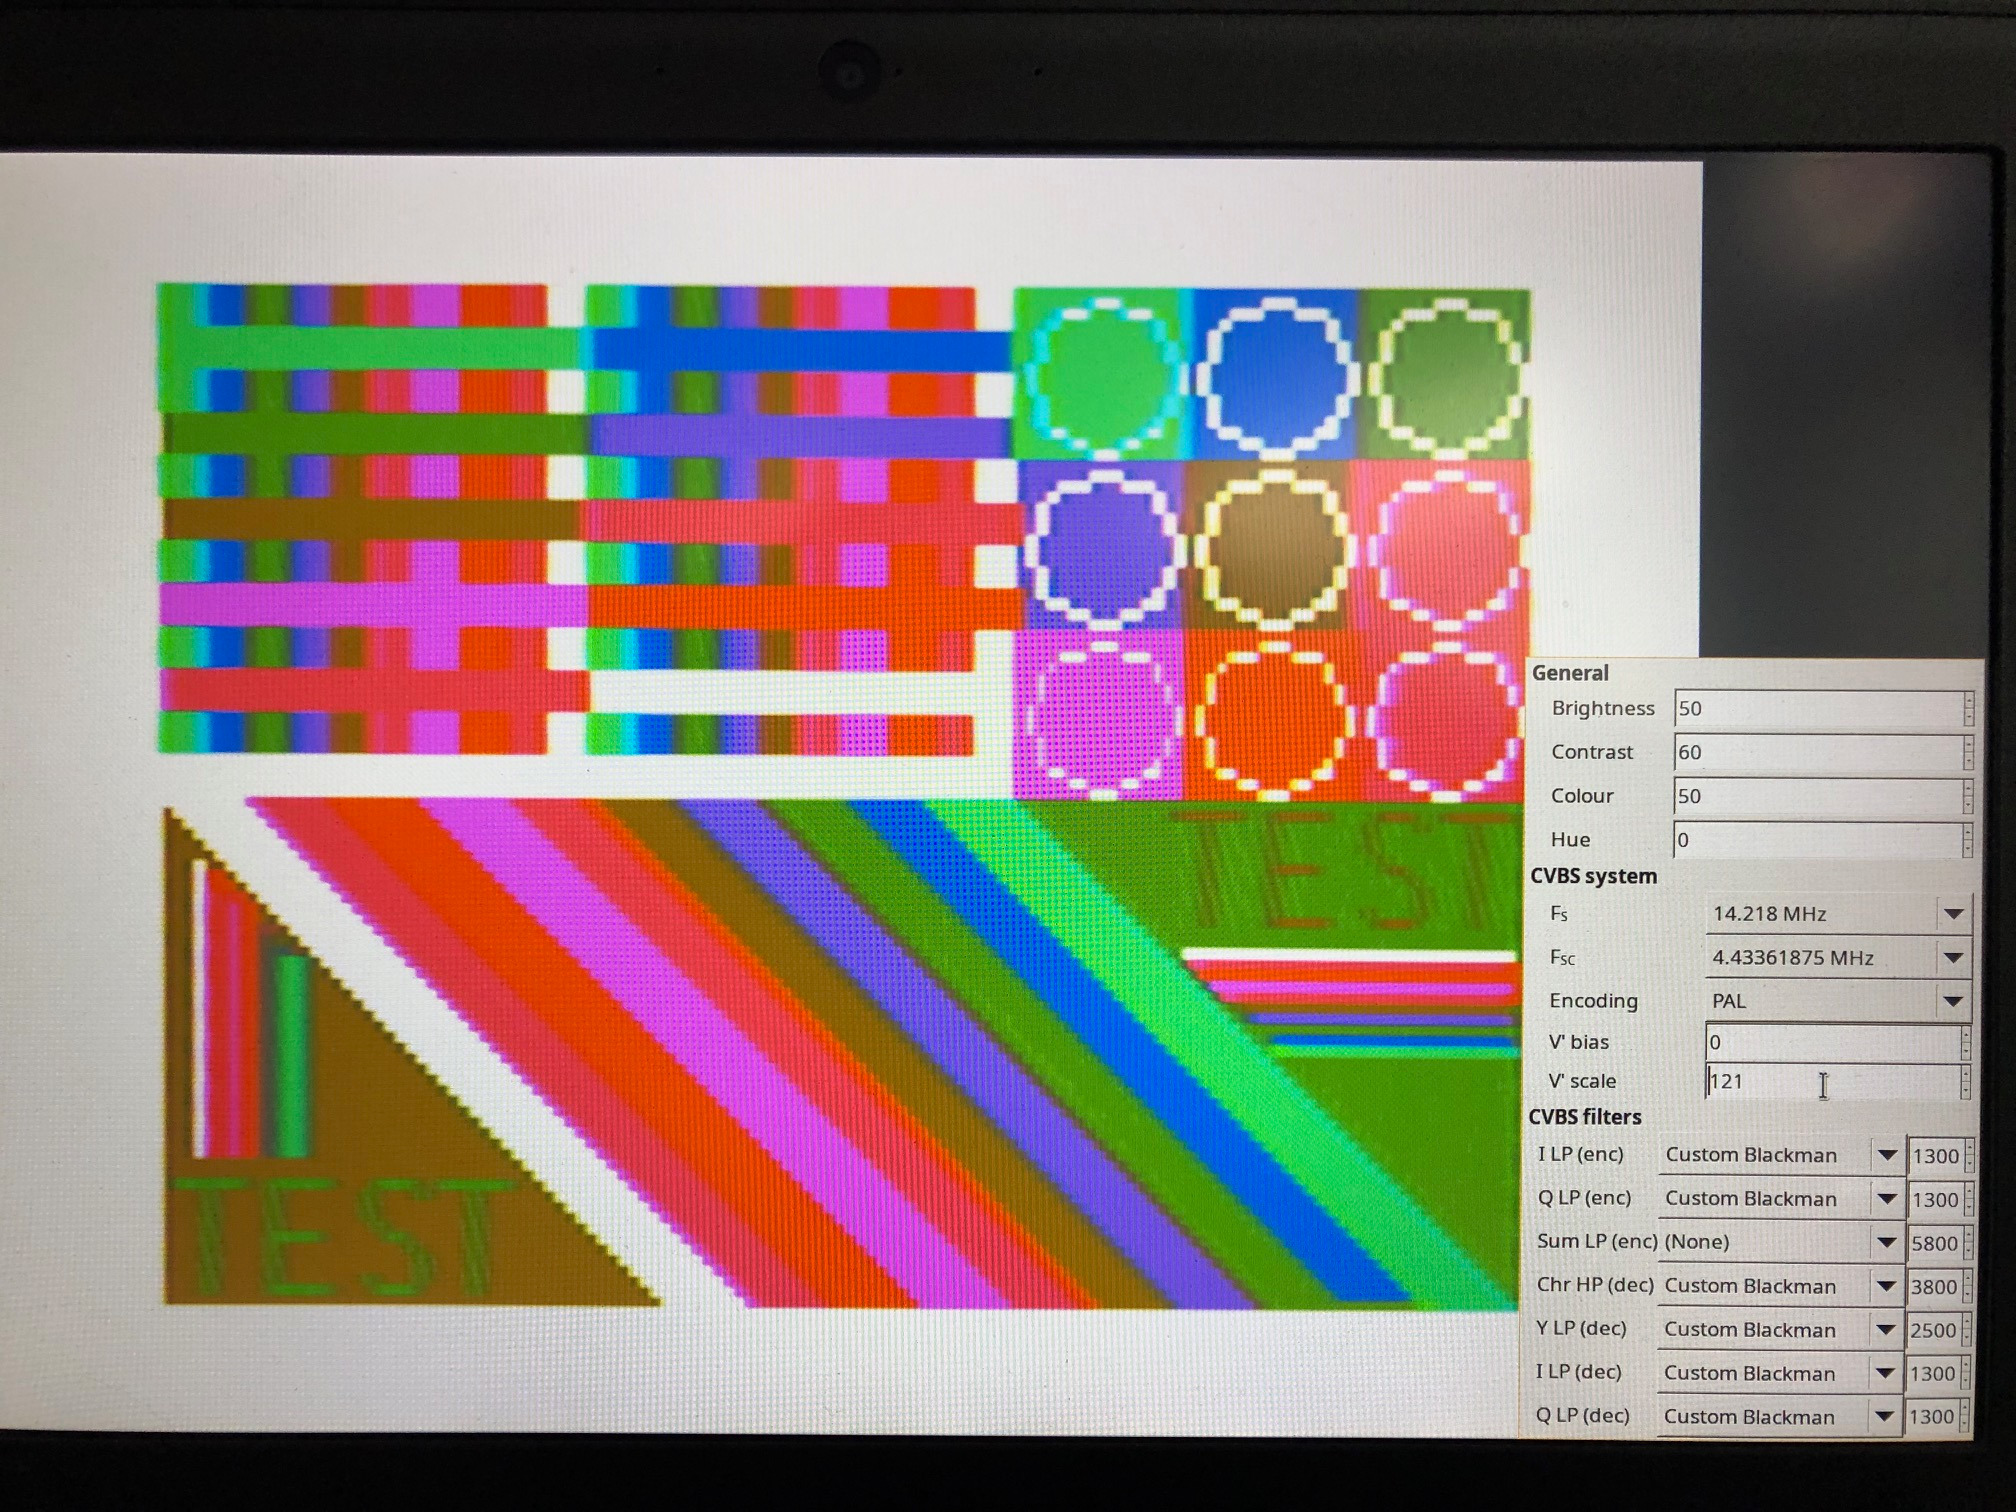Screen dimensions: 2016x1512
Task: Click into the Brightness value field
Action: pyautogui.click(x=1816, y=709)
